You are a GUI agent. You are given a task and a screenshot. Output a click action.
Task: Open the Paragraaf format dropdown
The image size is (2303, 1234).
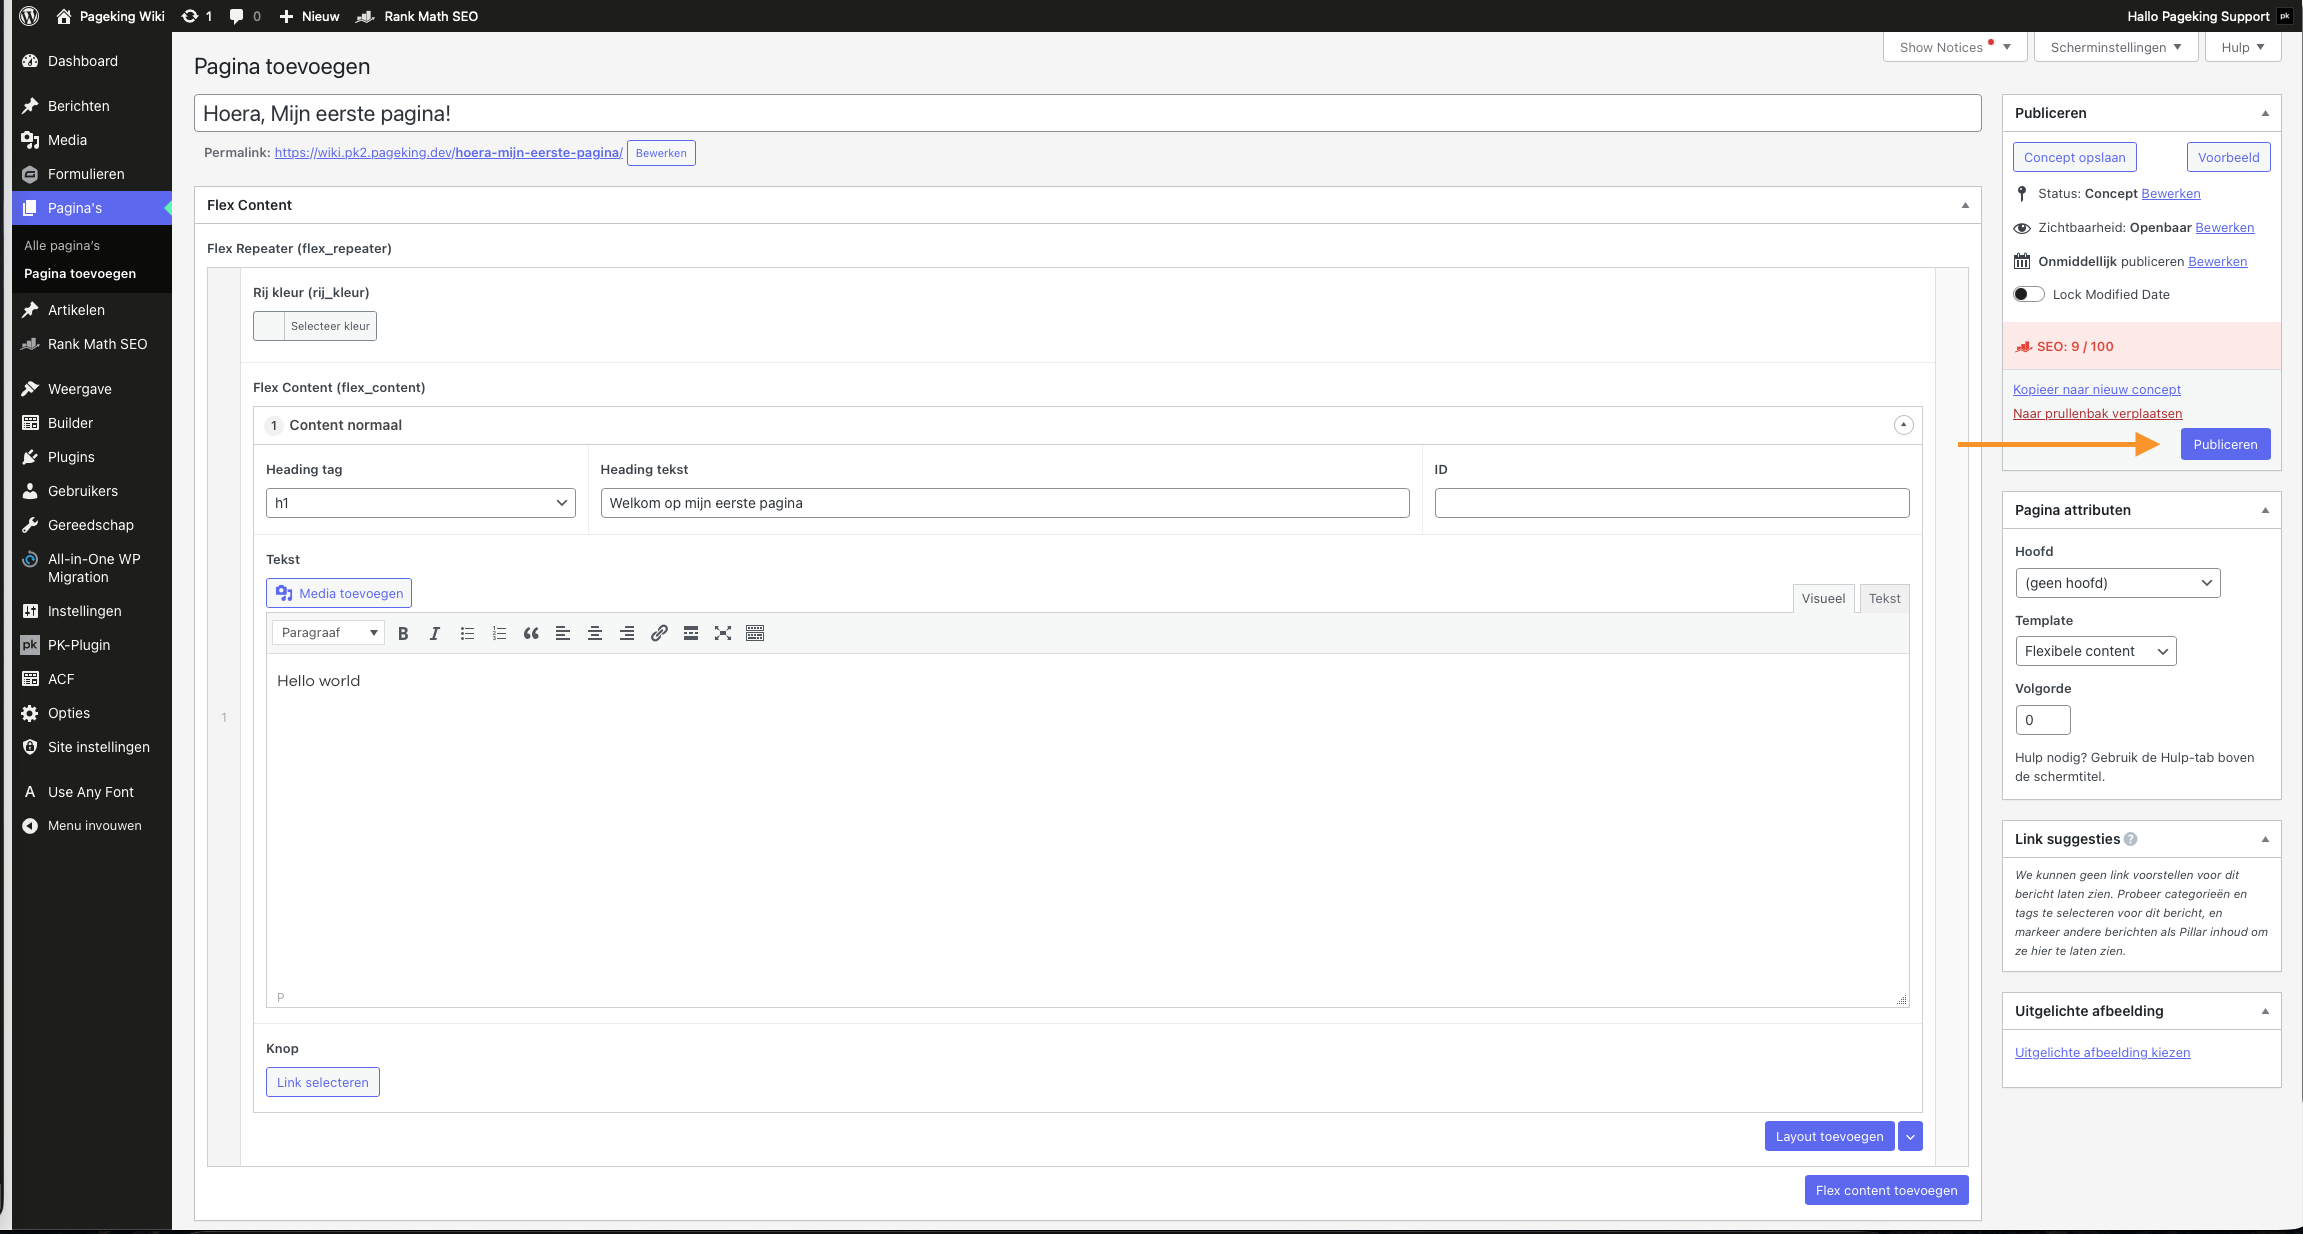pos(328,633)
